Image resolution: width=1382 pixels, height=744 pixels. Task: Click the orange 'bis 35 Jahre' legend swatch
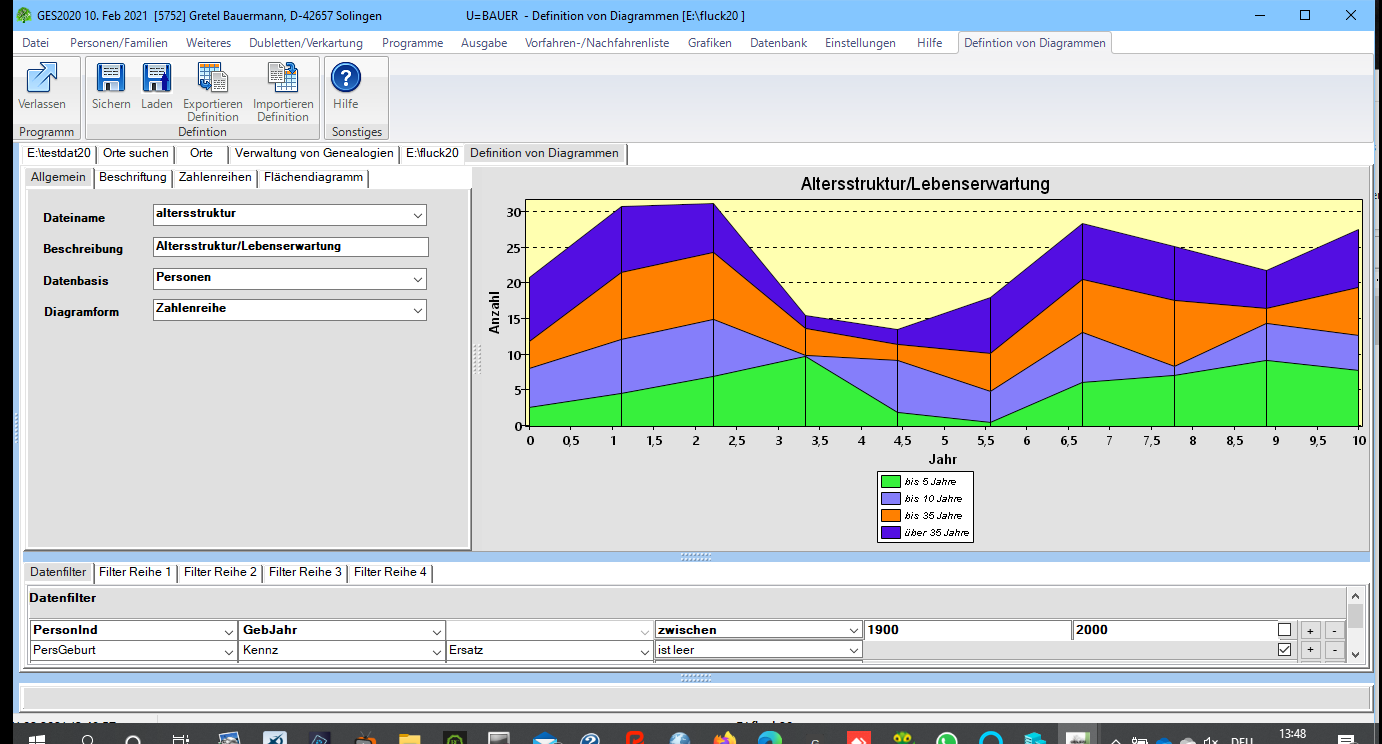[x=890, y=516]
